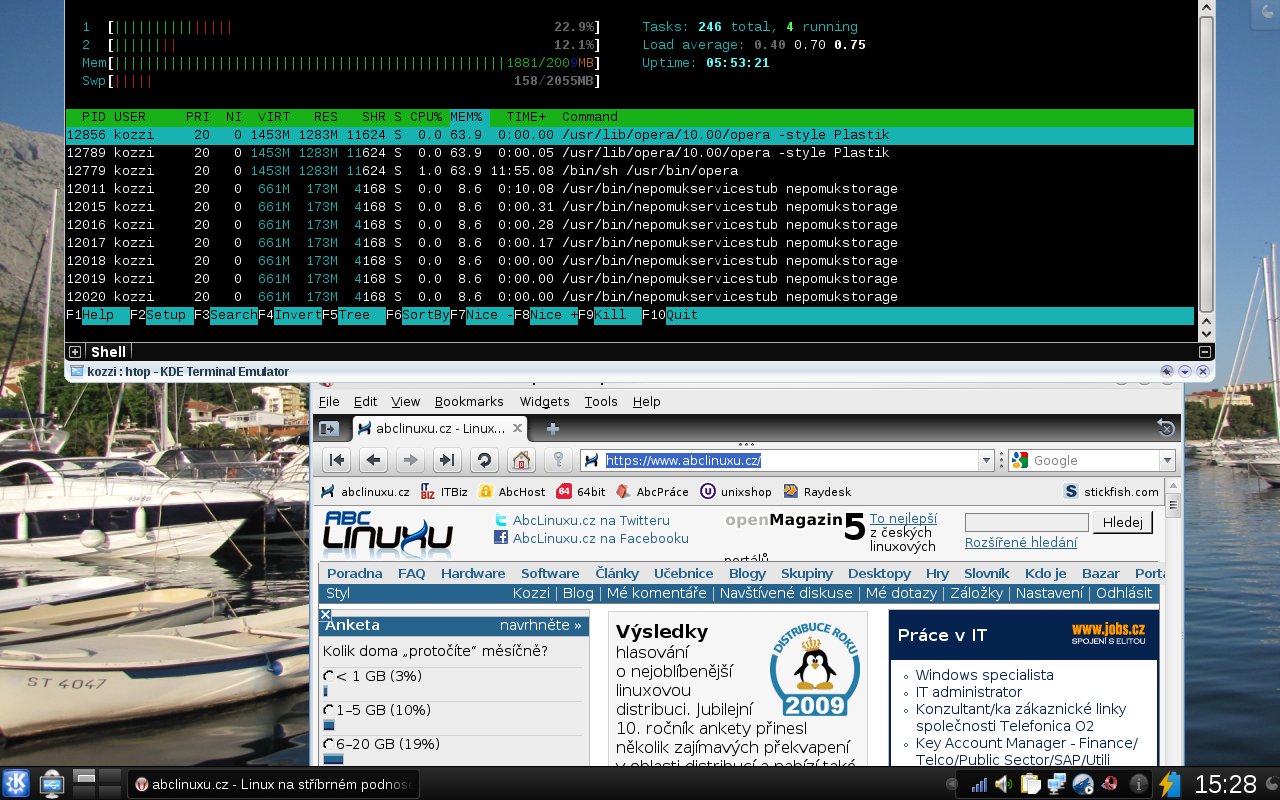
Task: Close the abclinuxu.cz tab
Action: coord(517,428)
